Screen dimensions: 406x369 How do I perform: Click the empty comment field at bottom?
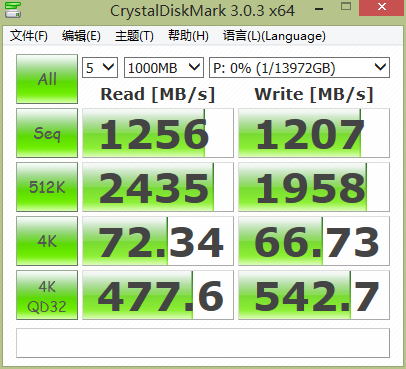[x=203, y=343]
